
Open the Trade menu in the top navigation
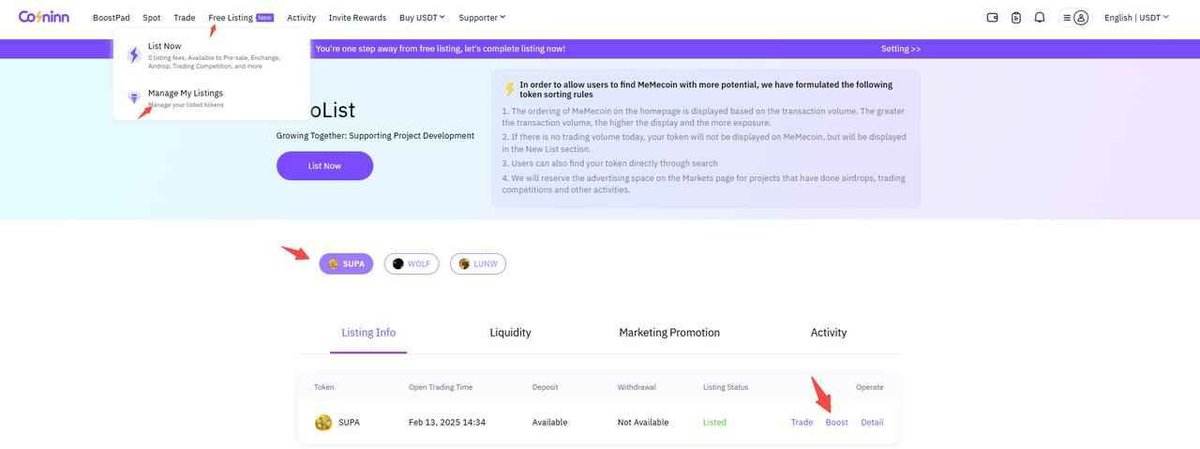point(184,17)
